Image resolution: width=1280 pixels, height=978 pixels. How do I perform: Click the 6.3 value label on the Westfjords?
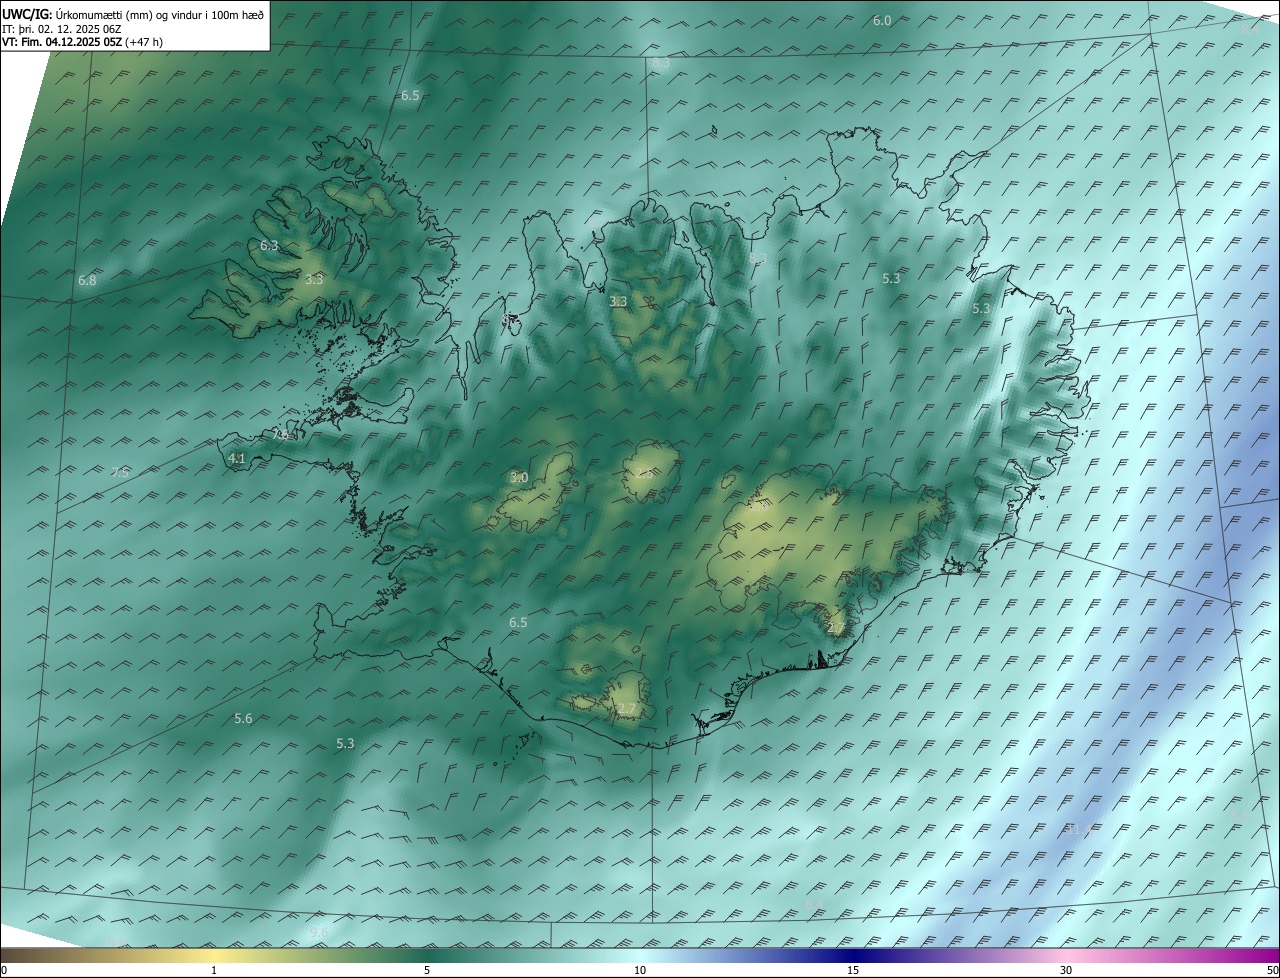pyautogui.click(x=269, y=245)
